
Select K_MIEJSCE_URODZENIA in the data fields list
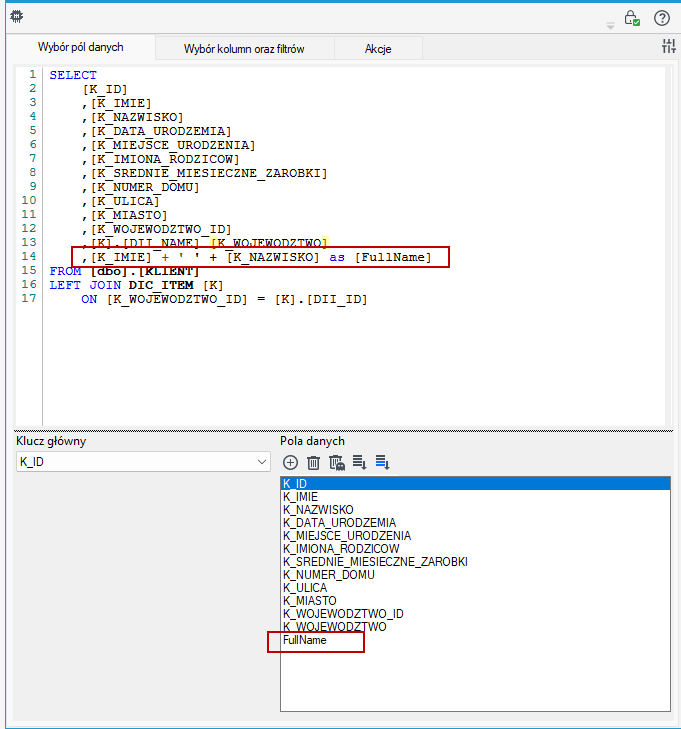point(475,536)
